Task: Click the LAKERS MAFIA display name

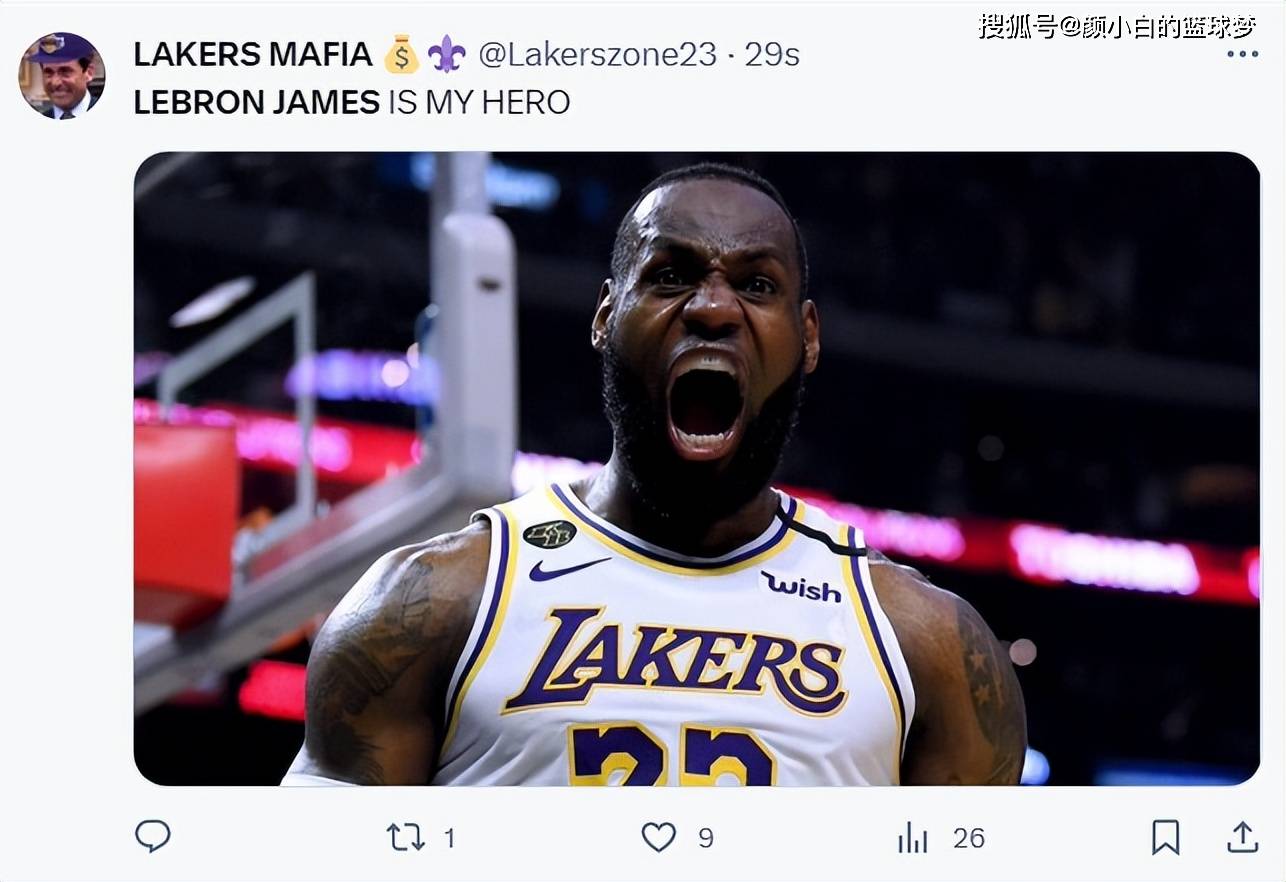Action: pos(253,55)
